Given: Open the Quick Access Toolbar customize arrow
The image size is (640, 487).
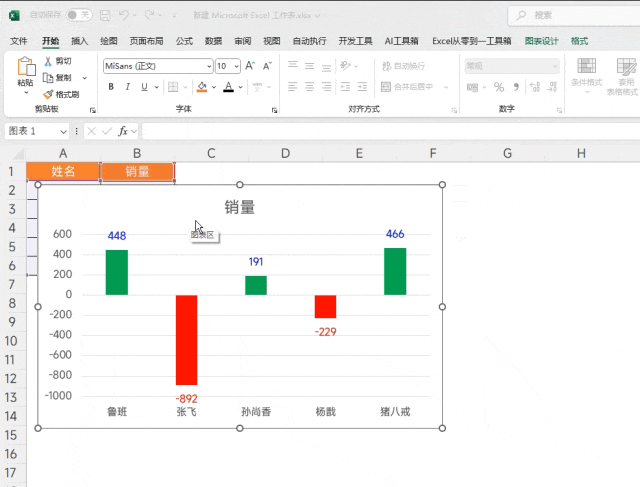Looking at the screenshot, I should (174, 16).
